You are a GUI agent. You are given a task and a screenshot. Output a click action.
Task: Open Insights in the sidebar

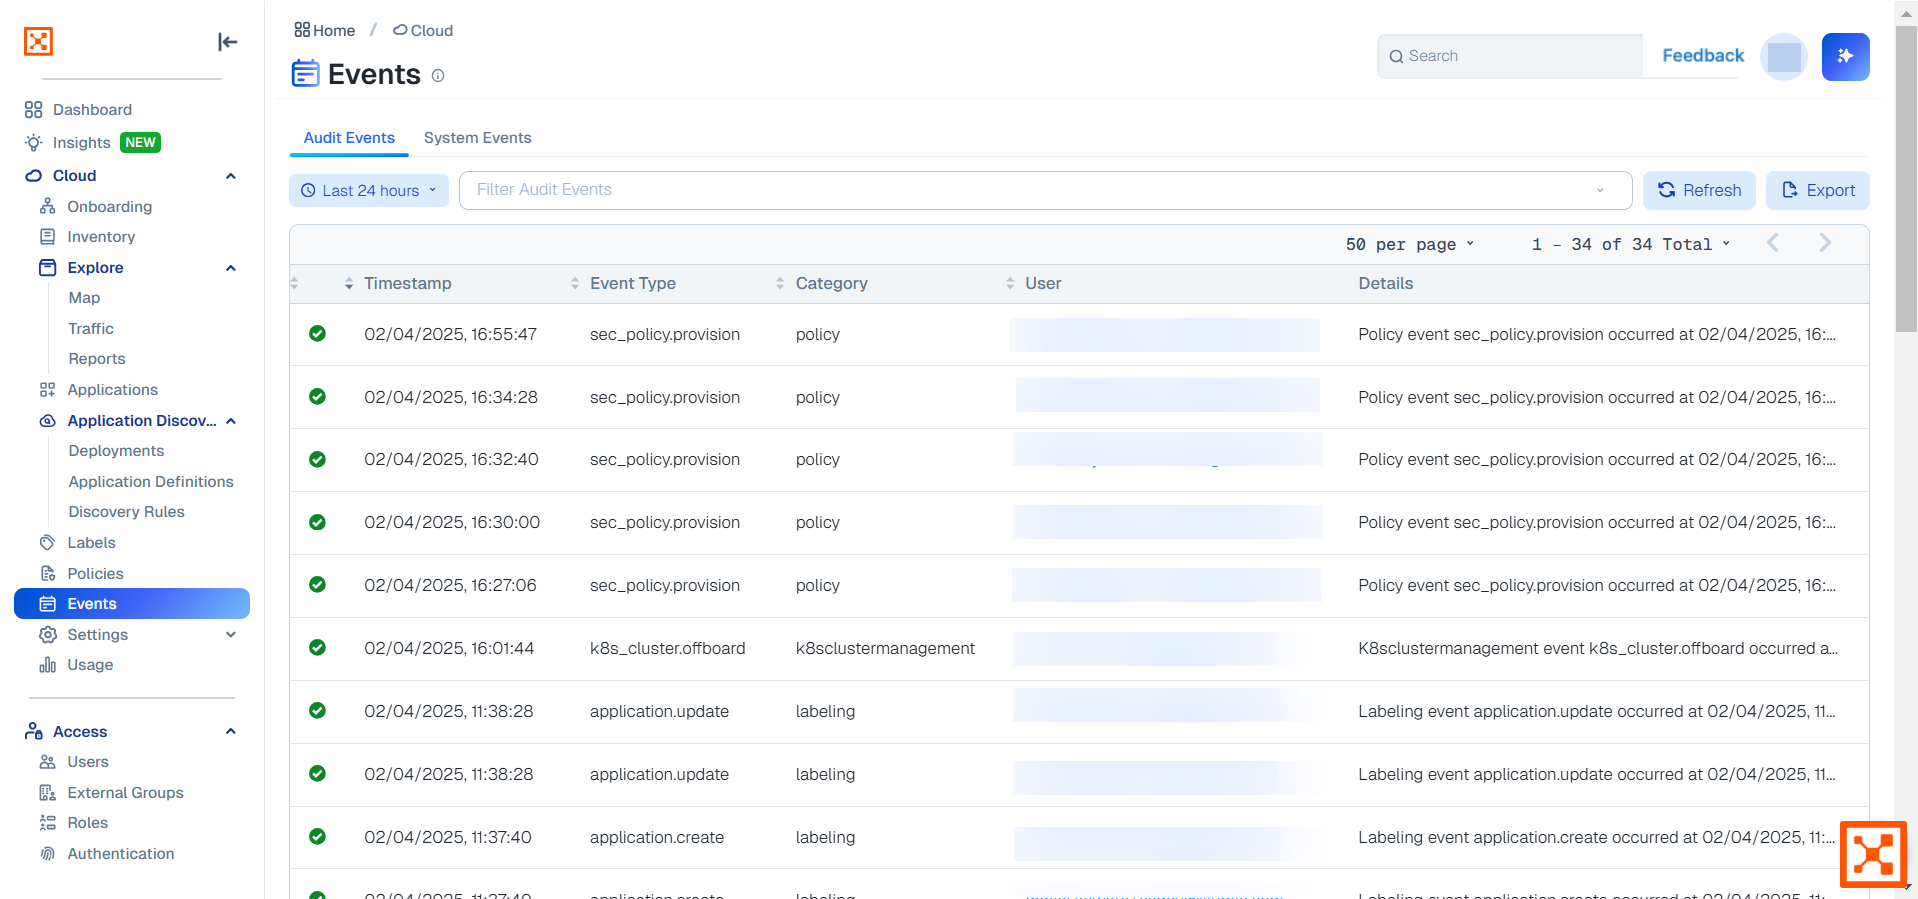[81, 143]
